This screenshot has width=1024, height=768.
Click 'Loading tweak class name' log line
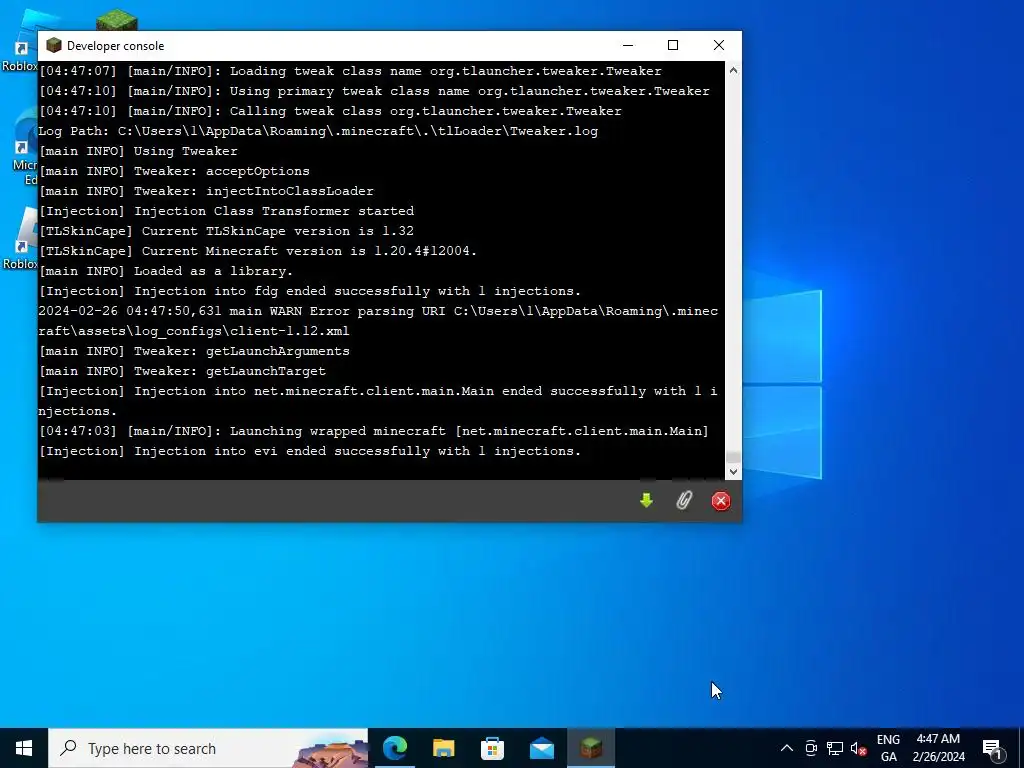click(x=350, y=71)
